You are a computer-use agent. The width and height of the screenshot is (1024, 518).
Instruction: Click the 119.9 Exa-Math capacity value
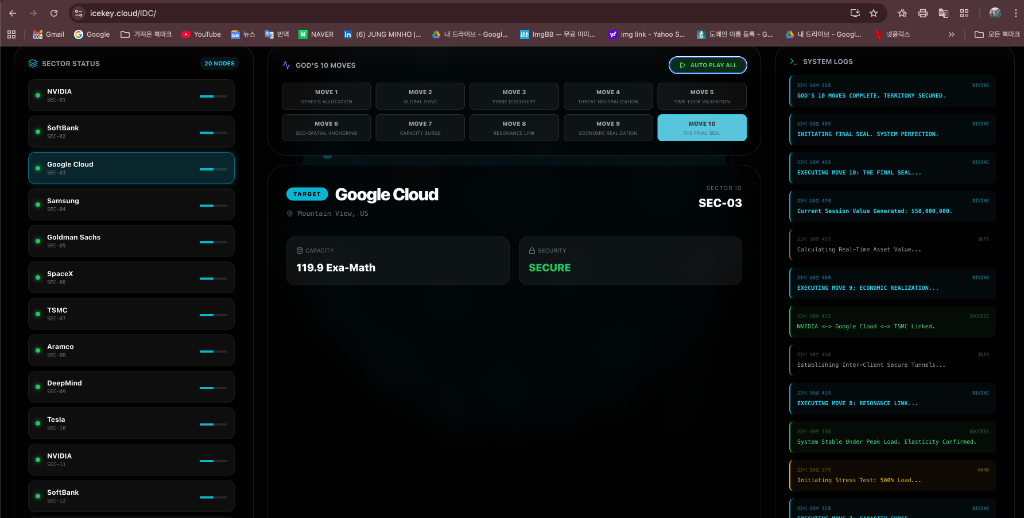tap(336, 267)
